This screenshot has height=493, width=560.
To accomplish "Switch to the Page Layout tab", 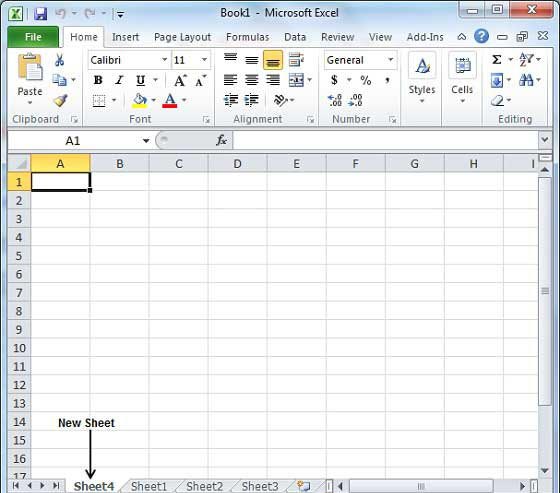I will click(182, 37).
